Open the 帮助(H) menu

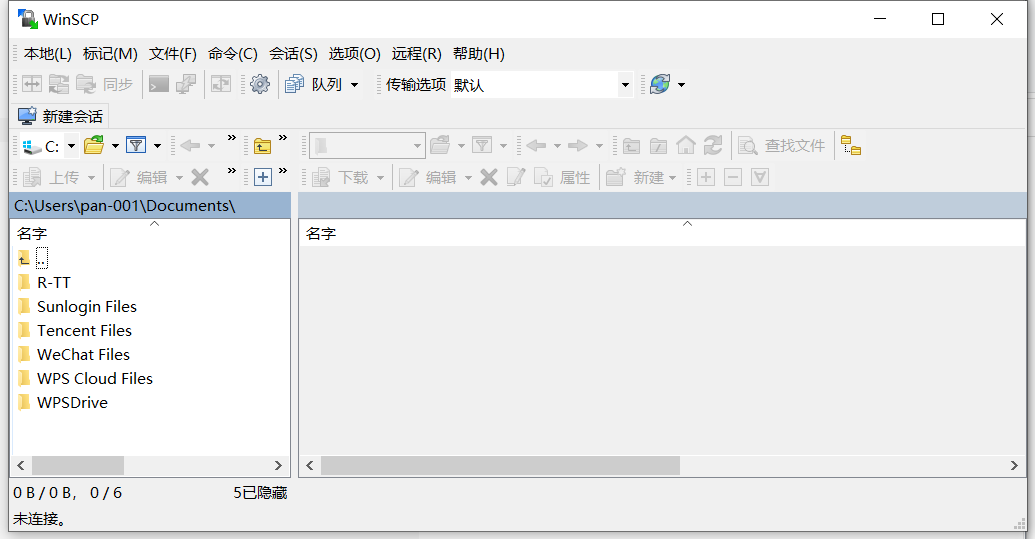pos(479,53)
